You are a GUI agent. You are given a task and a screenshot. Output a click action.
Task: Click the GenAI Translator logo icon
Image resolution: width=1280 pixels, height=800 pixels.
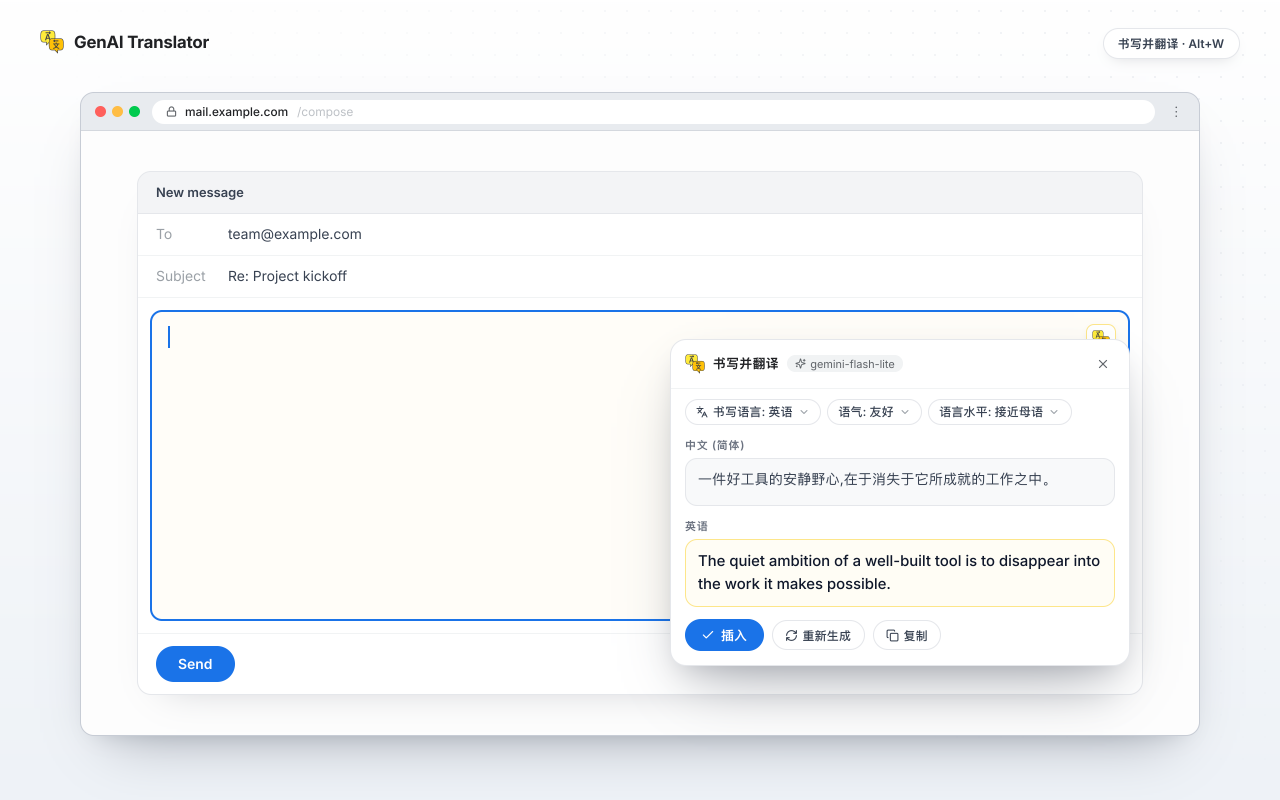pyautogui.click(x=52, y=42)
